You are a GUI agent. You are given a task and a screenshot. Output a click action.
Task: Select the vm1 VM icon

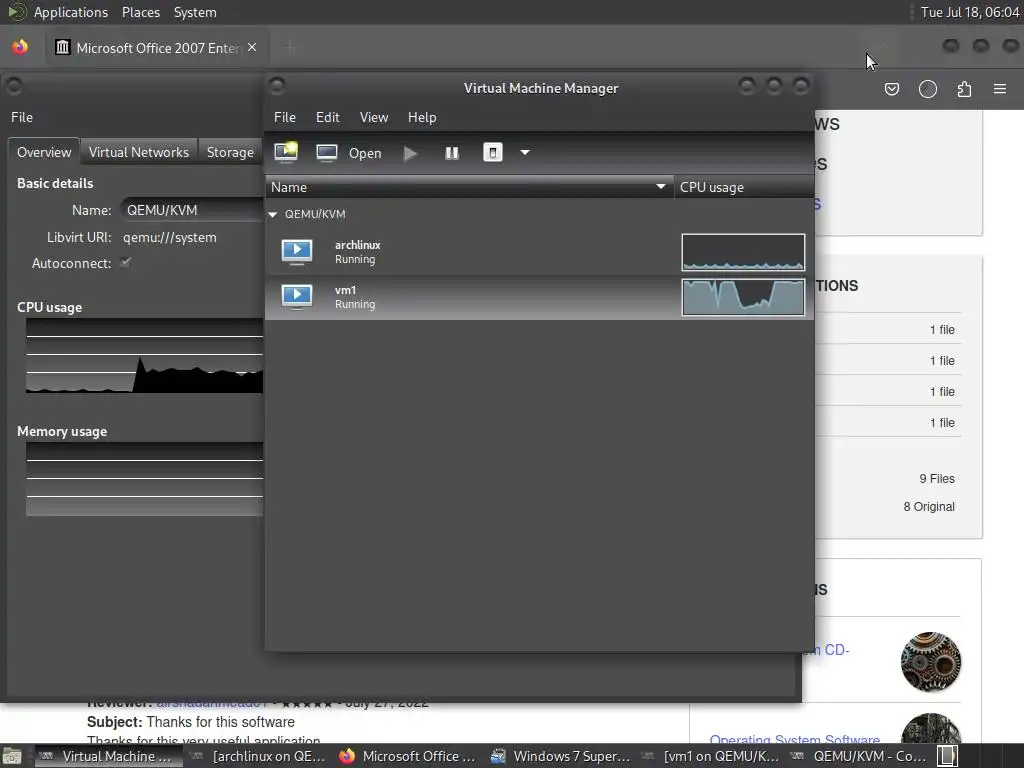(296, 297)
